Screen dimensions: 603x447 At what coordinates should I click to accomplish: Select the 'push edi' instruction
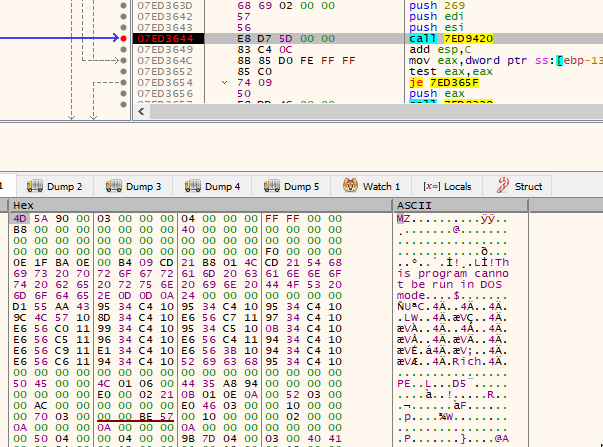(436, 17)
